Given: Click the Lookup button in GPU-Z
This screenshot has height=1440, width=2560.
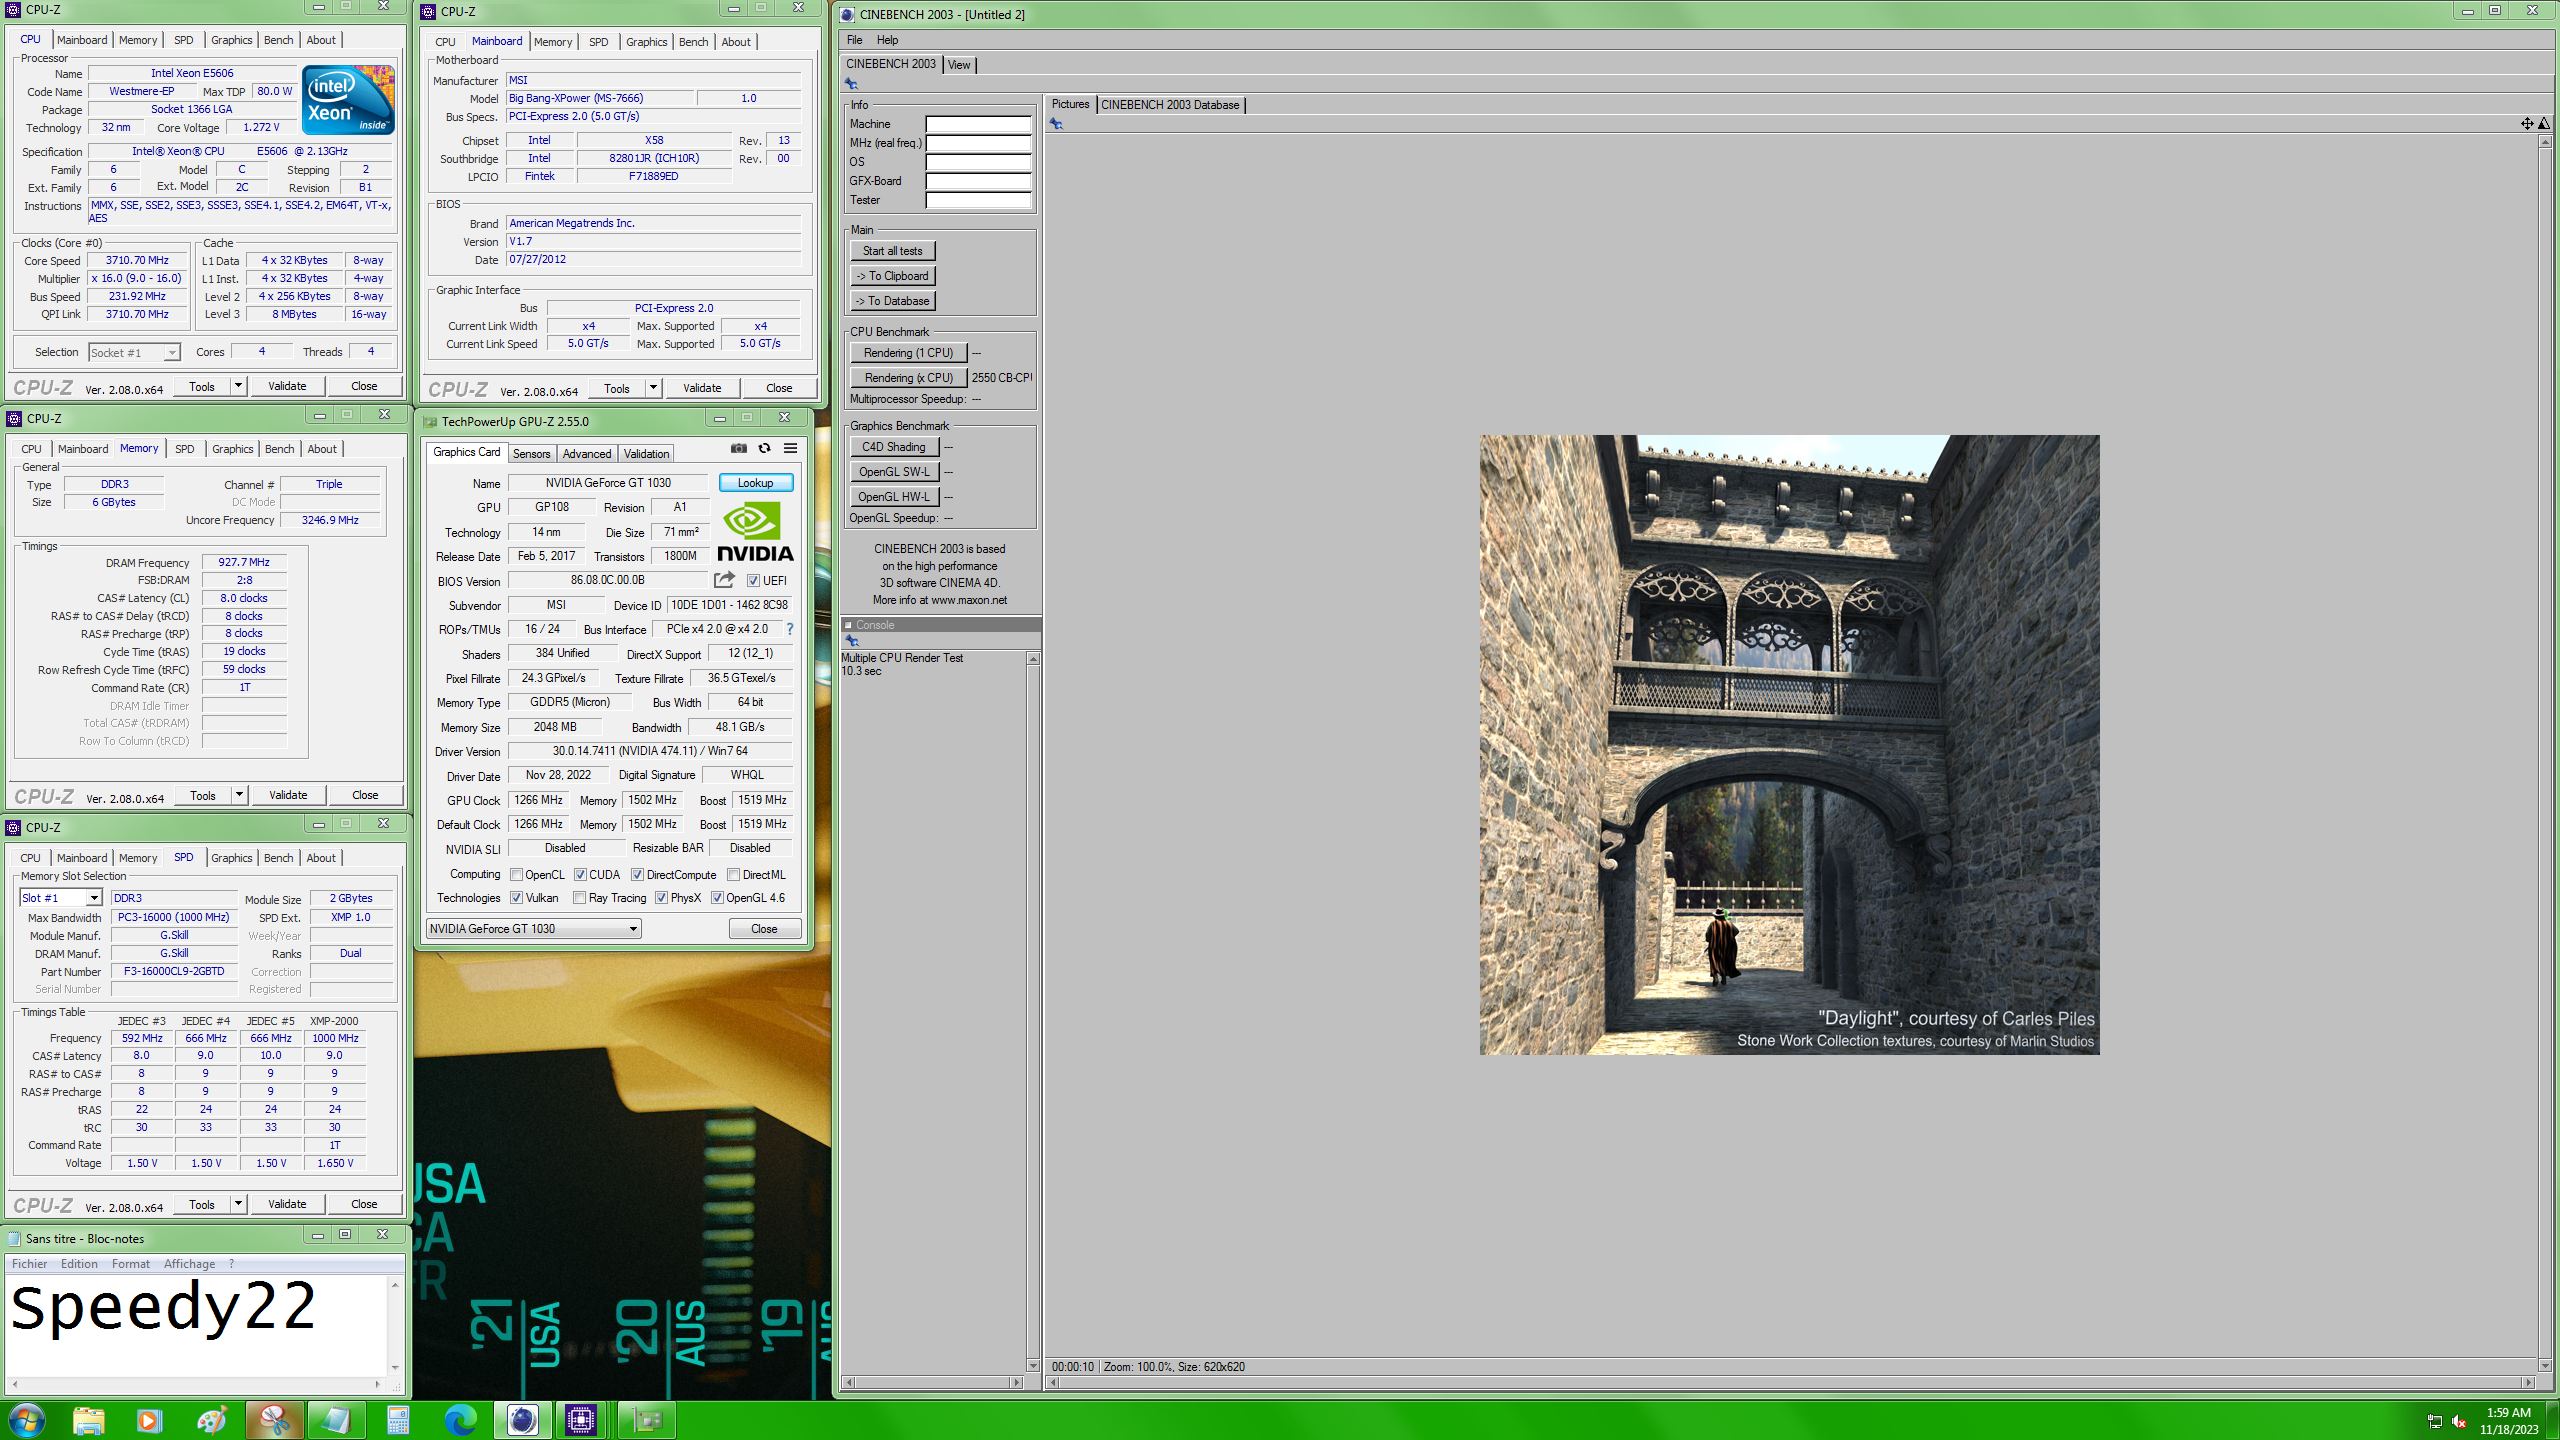Looking at the screenshot, I should tap(756, 483).
